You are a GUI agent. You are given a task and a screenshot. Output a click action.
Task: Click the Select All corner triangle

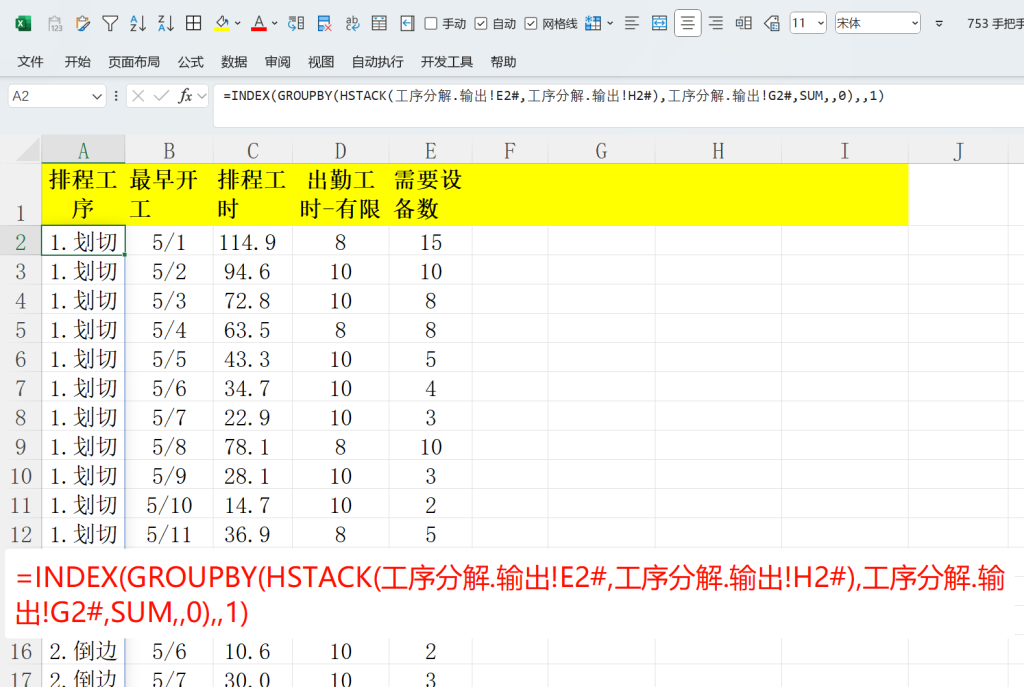coord(28,150)
